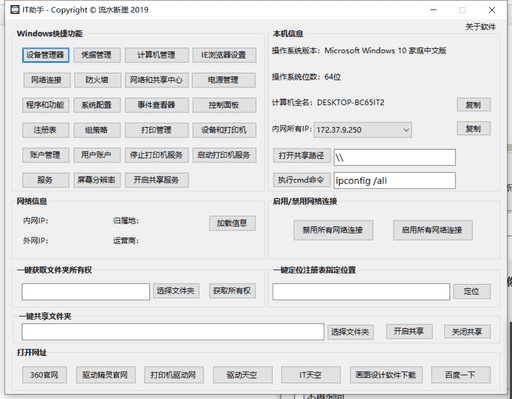This screenshot has width=512, height=399.
Task: Open 打印机驱动网 website
Action: pyautogui.click(x=174, y=375)
